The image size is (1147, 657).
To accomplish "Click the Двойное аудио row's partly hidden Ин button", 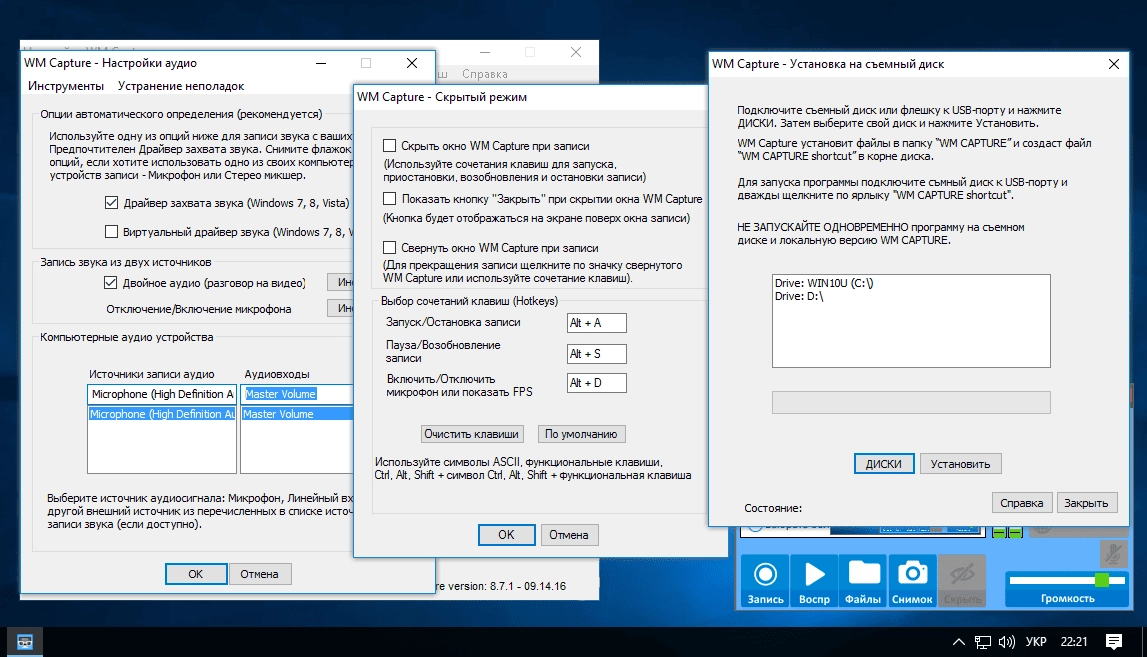I will tap(340, 282).
